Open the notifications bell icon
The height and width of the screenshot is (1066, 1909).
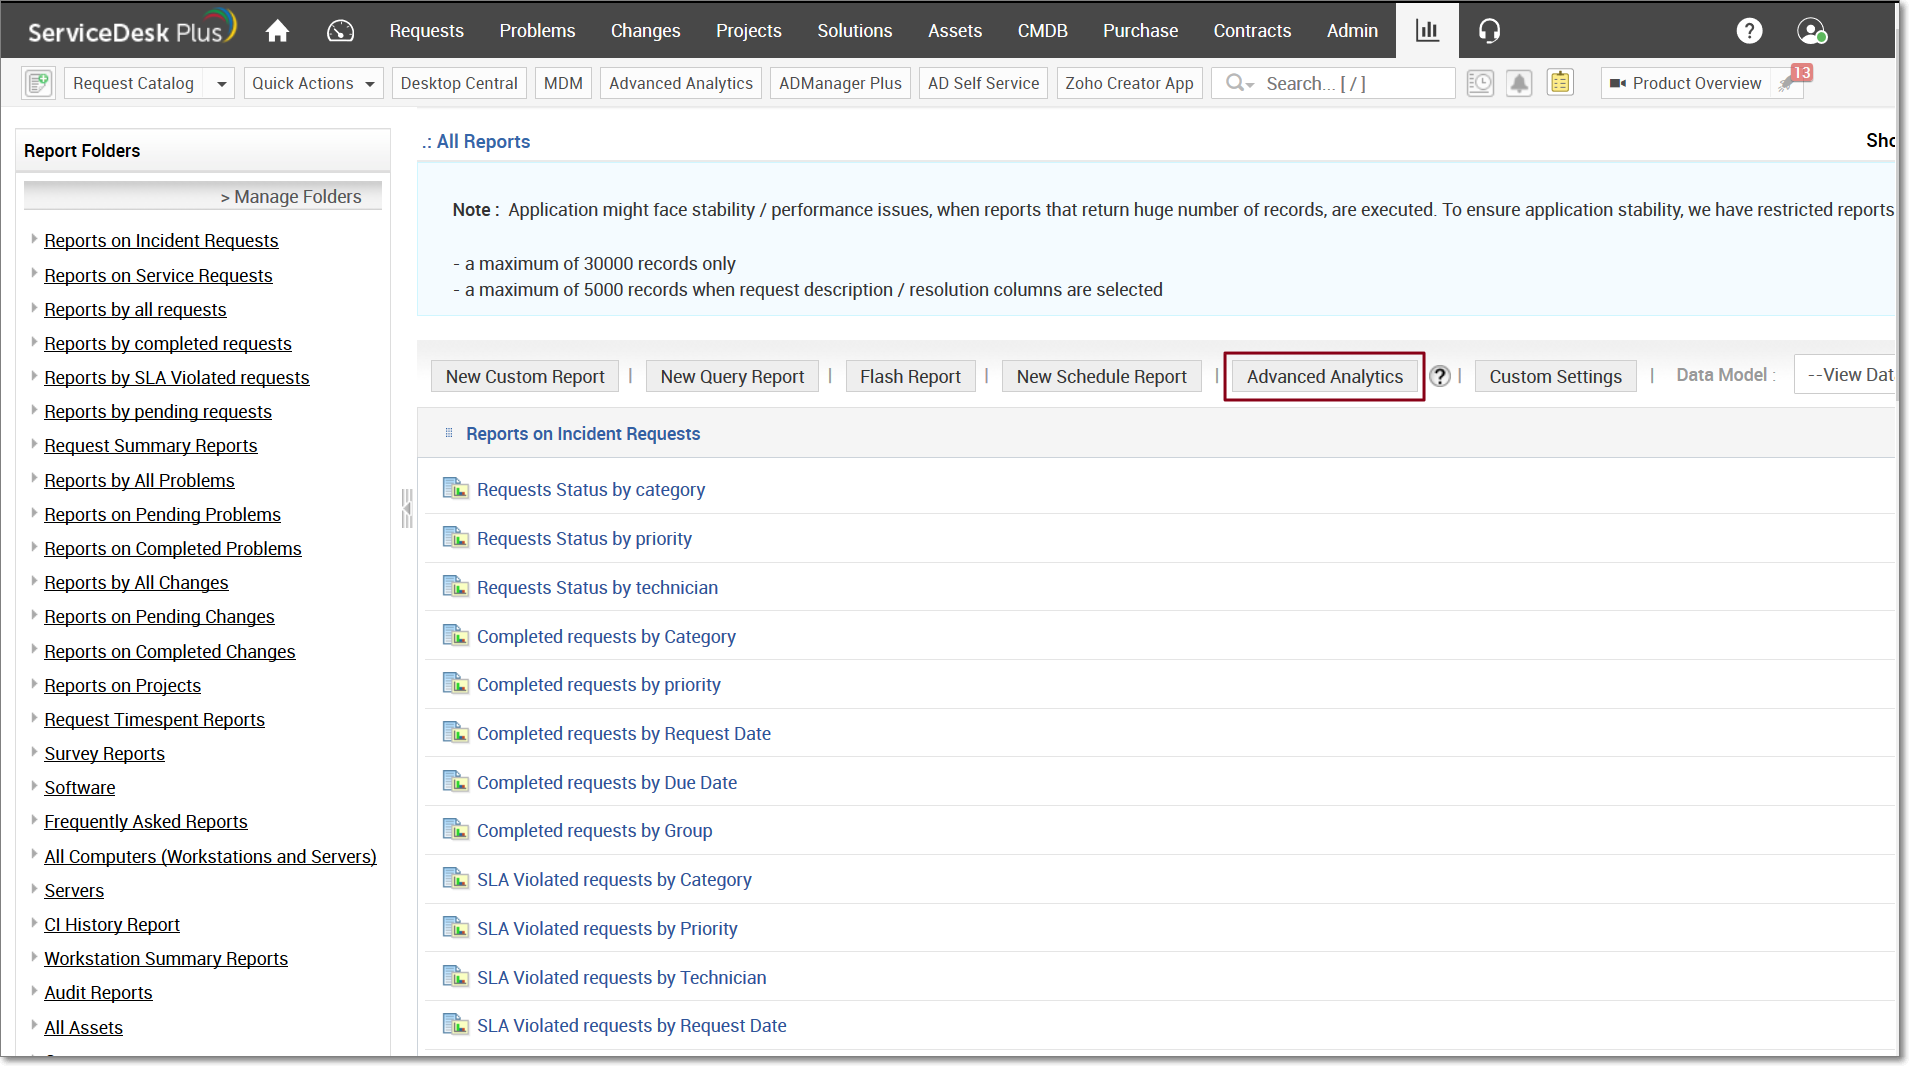[1519, 83]
